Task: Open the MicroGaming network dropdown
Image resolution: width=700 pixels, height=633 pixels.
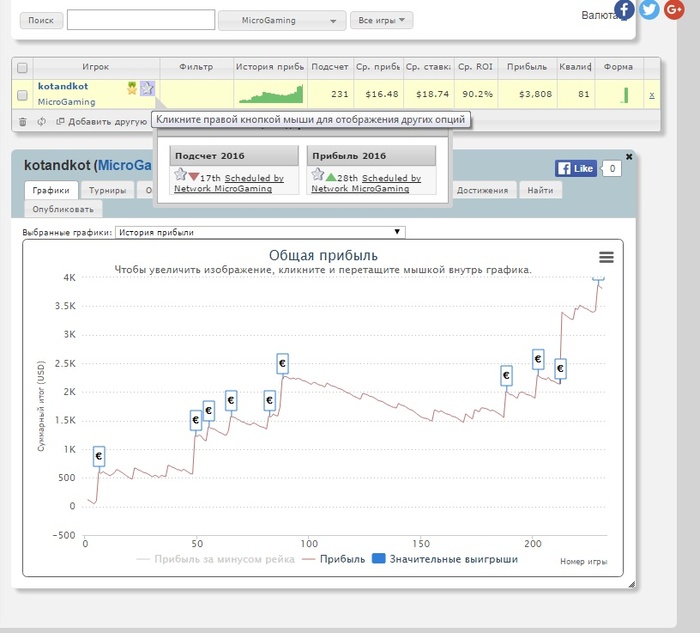Action: 280,20
